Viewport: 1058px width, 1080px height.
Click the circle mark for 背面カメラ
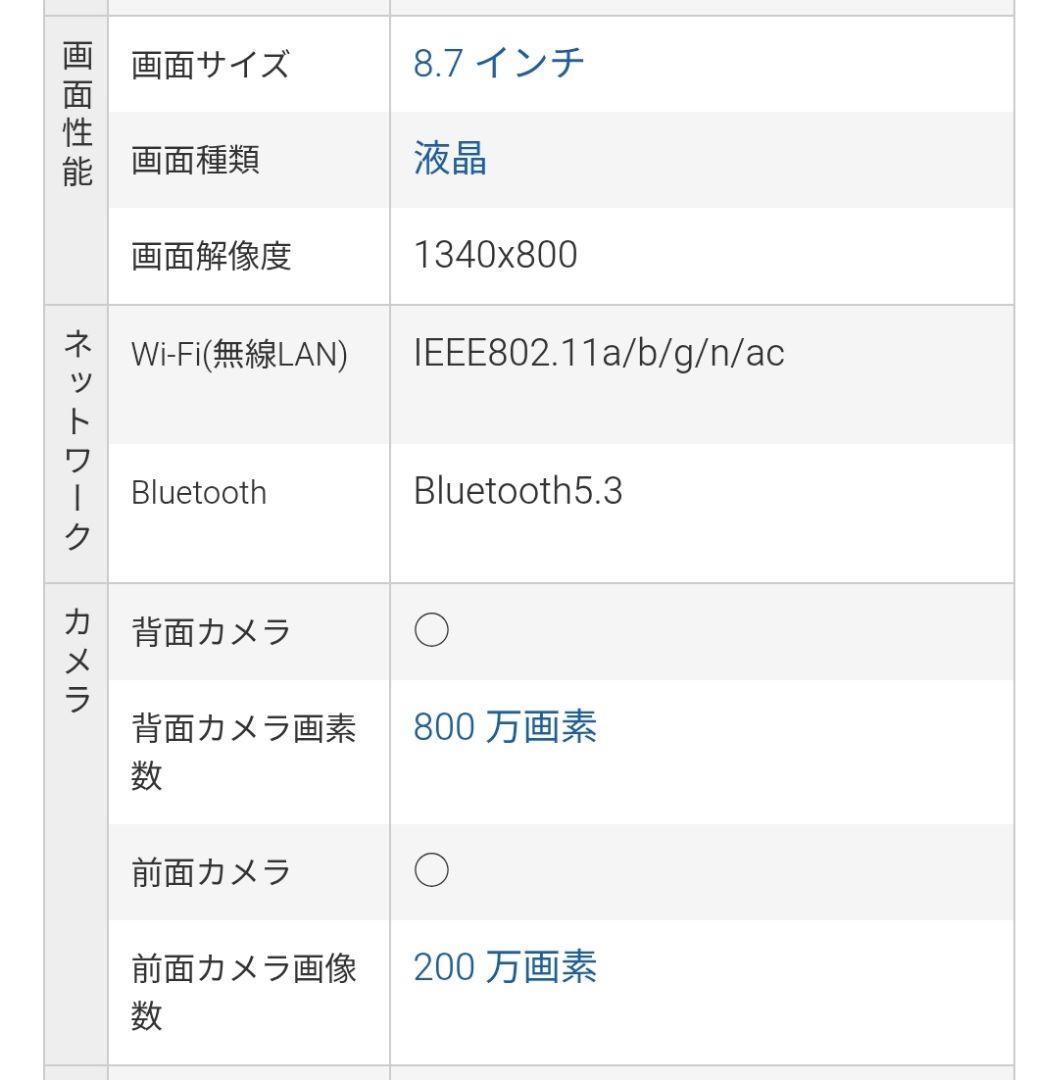tap(431, 631)
